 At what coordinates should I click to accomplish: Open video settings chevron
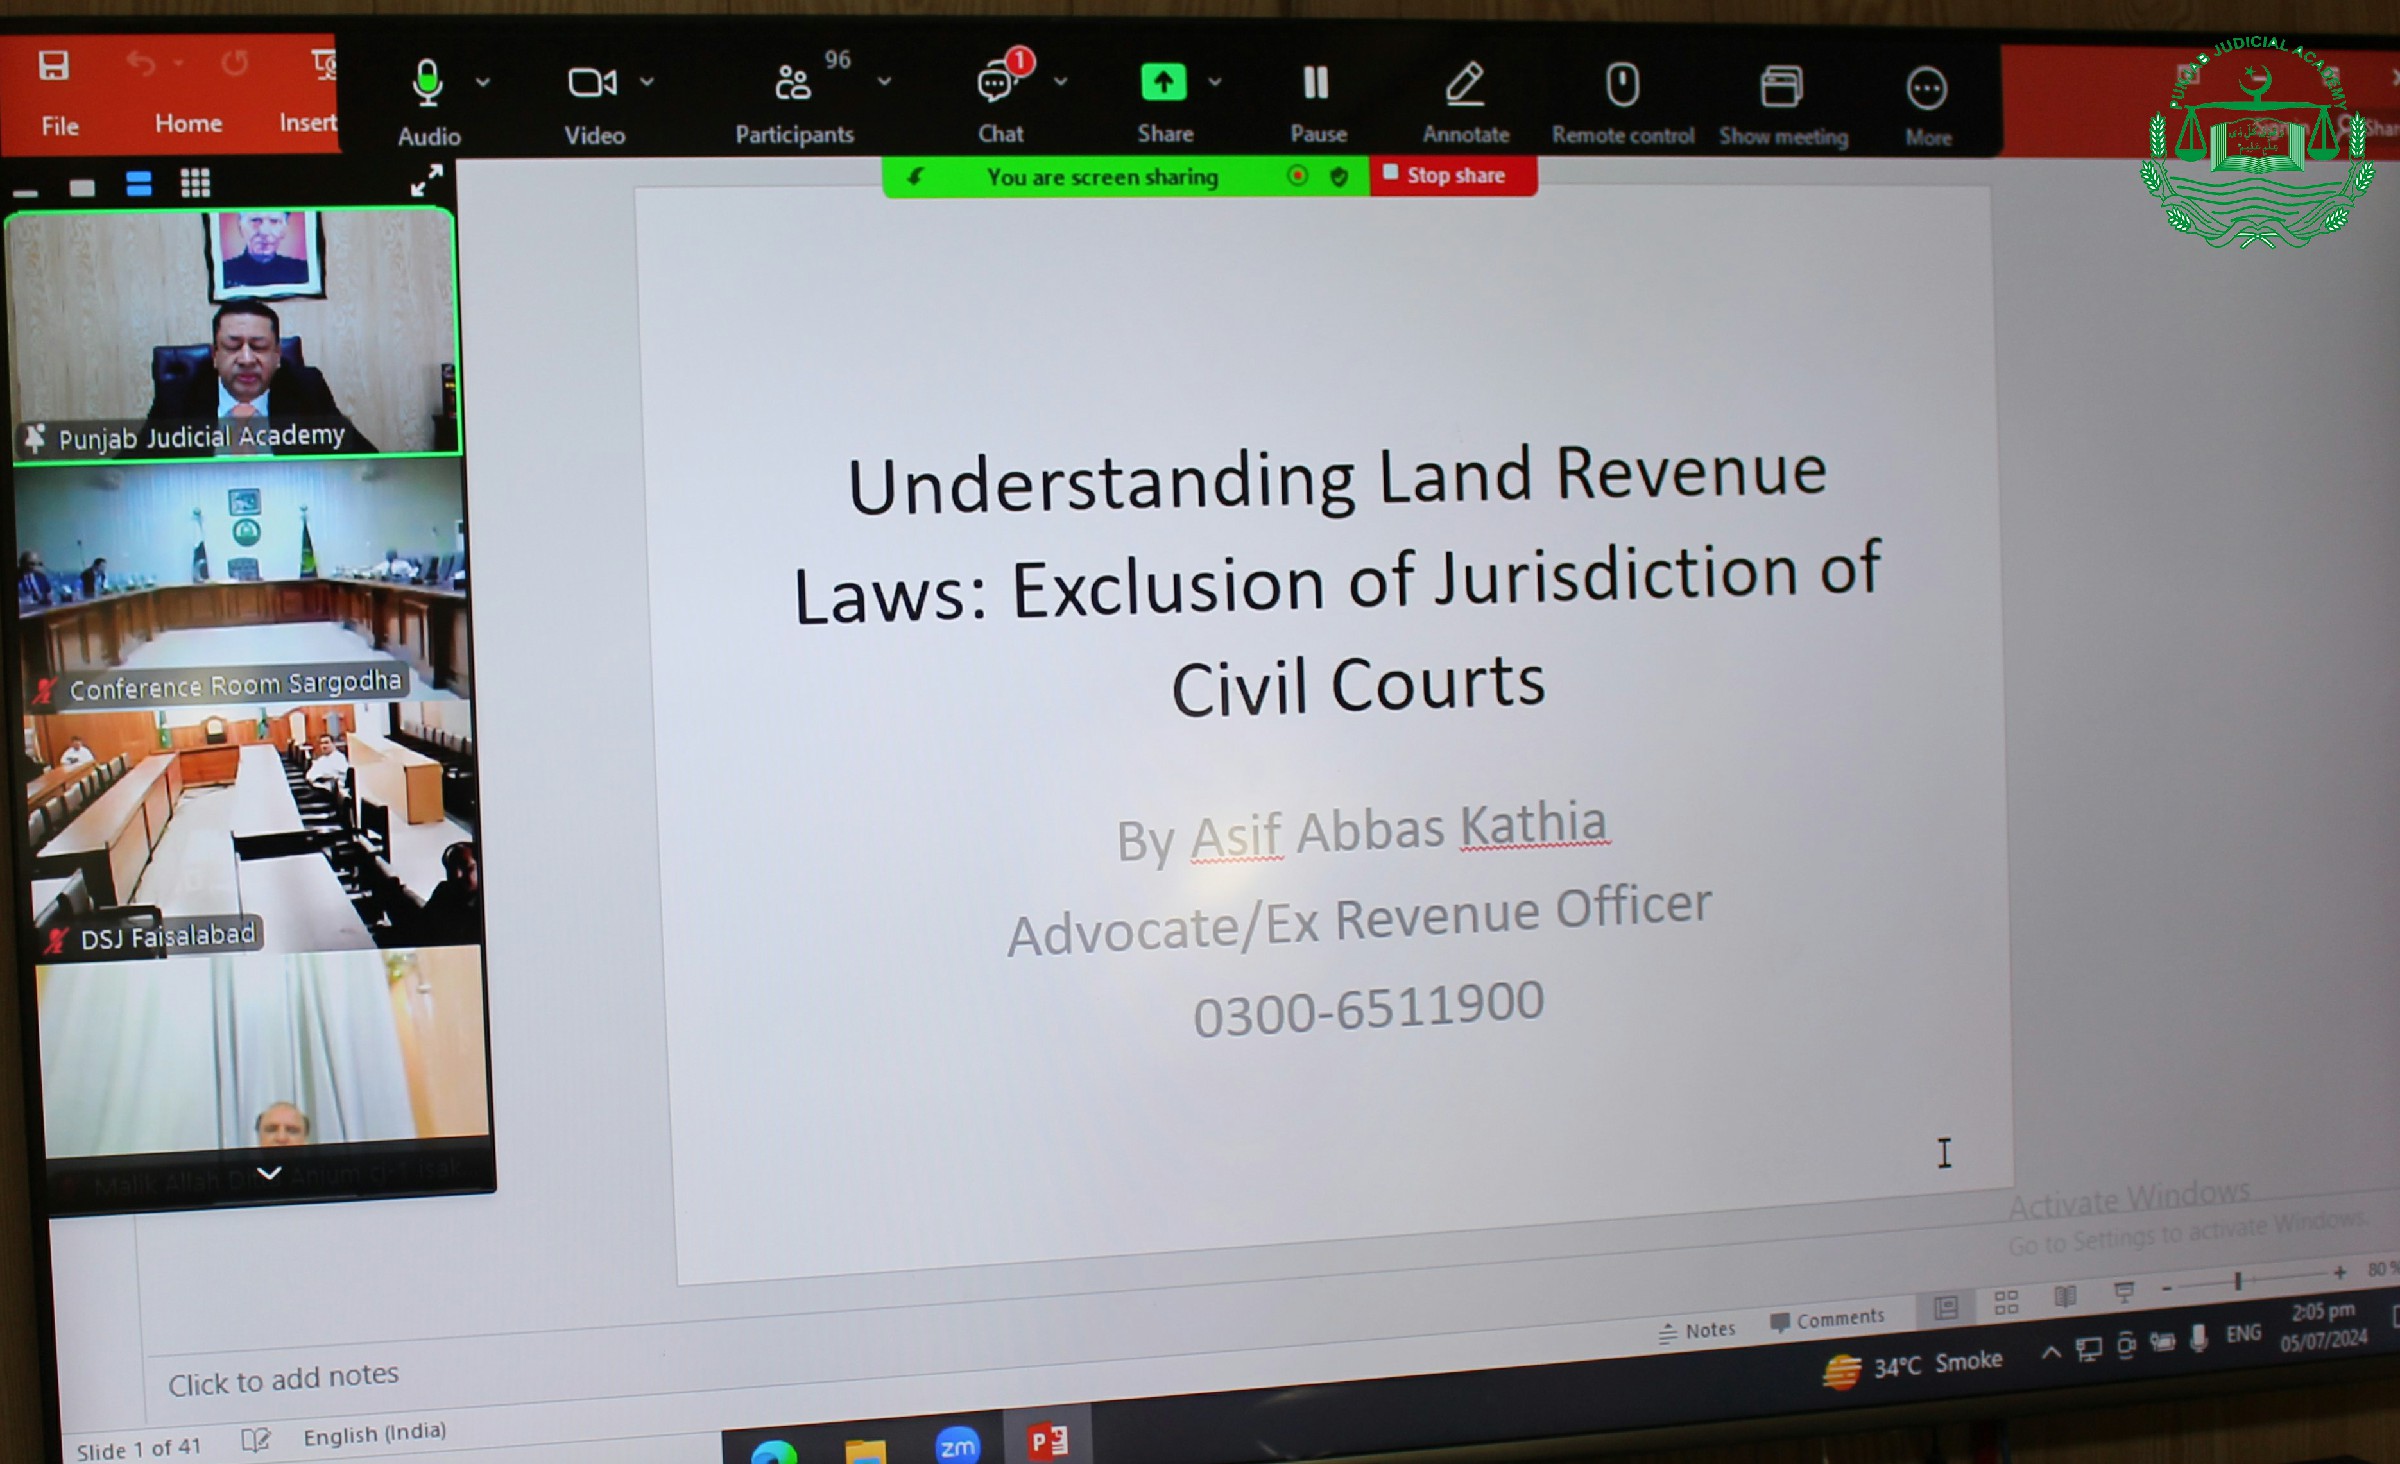tap(647, 82)
